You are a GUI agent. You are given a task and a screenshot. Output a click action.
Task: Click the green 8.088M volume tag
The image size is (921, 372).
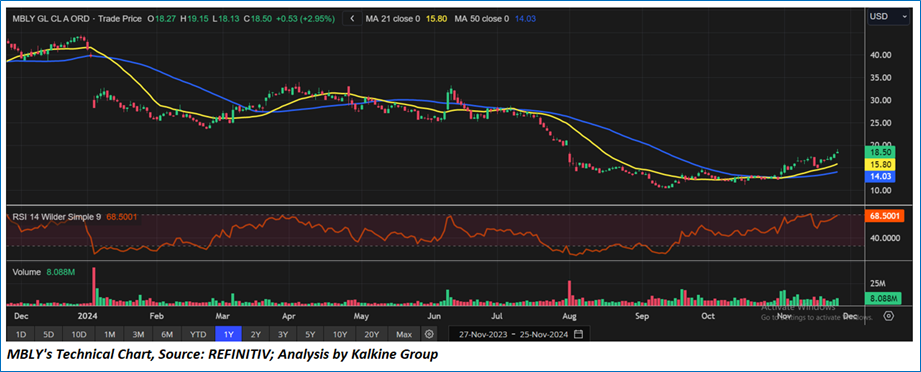coord(883,299)
